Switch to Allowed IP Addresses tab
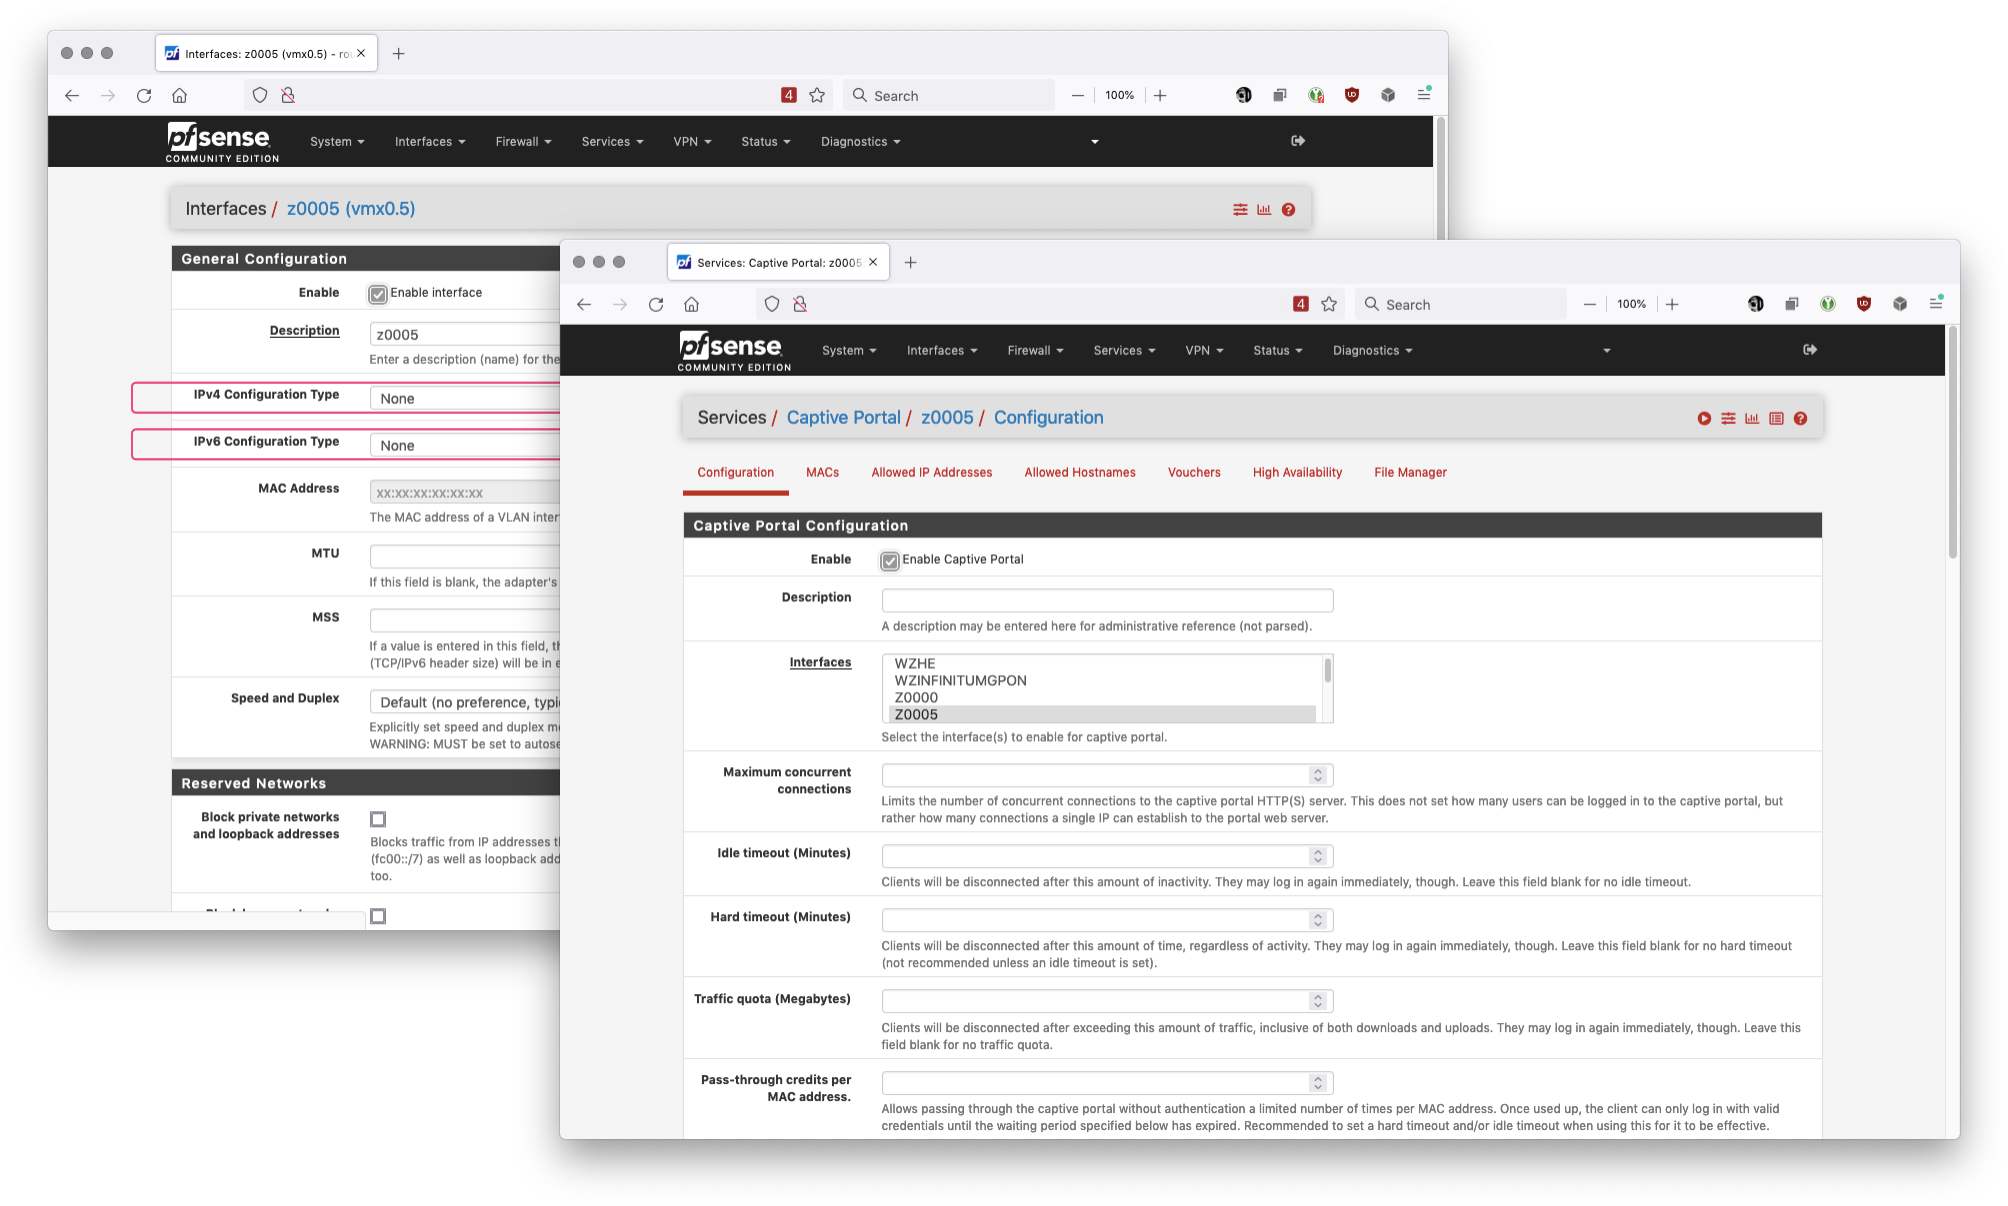 [x=931, y=473]
